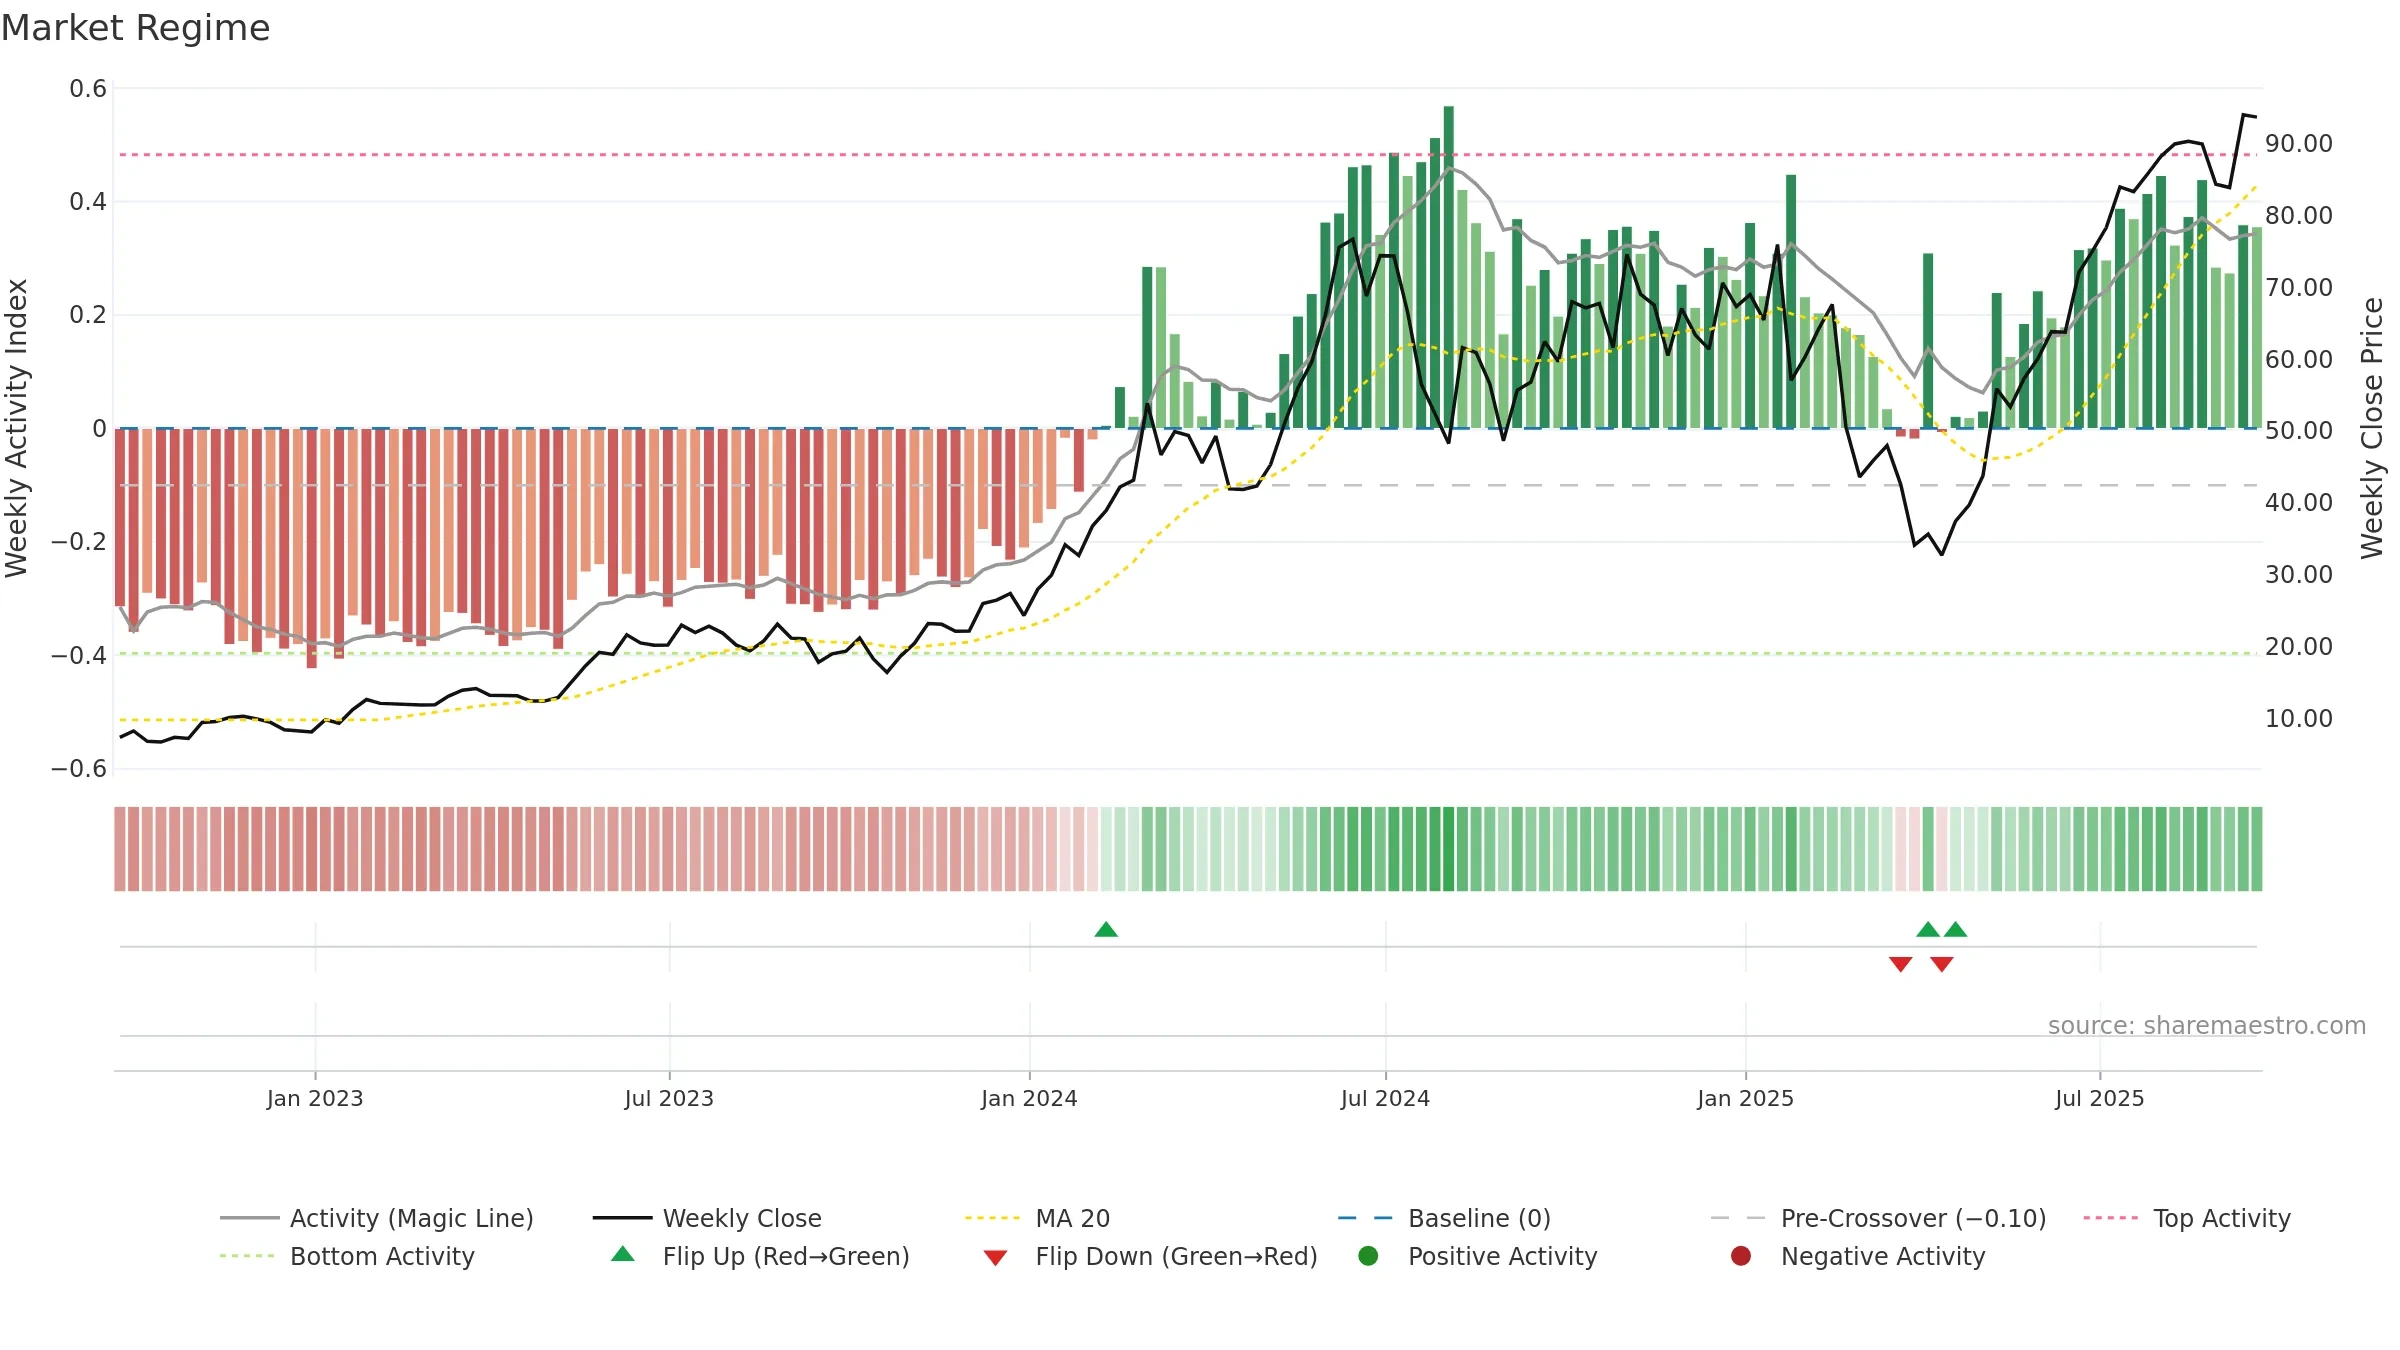2400x1350 pixels.
Task: Click the Jul 2024 axis label
Action: tap(1385, 1099)
